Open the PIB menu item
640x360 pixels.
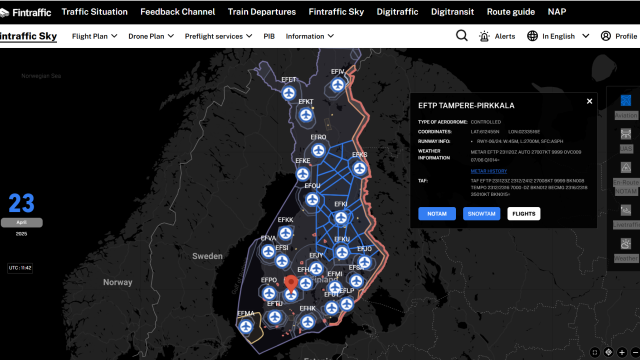pos(269,36)
